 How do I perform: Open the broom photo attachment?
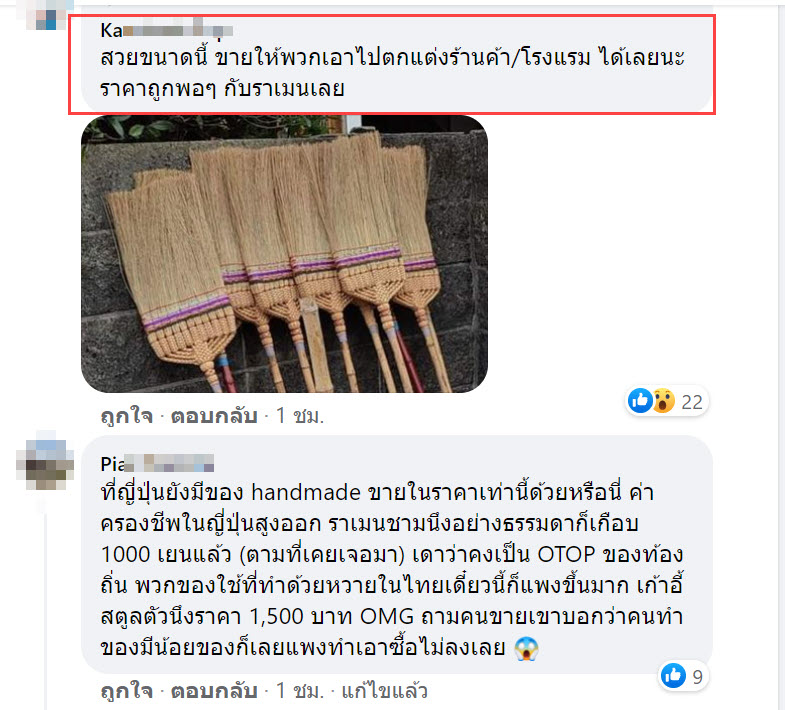[x=284, y=254]
